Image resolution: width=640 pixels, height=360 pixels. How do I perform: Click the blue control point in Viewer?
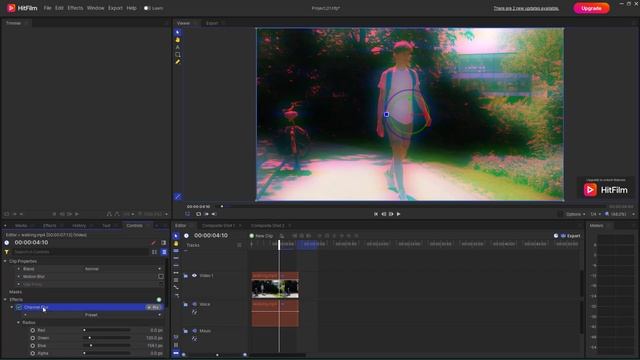(x=387, y=115)
